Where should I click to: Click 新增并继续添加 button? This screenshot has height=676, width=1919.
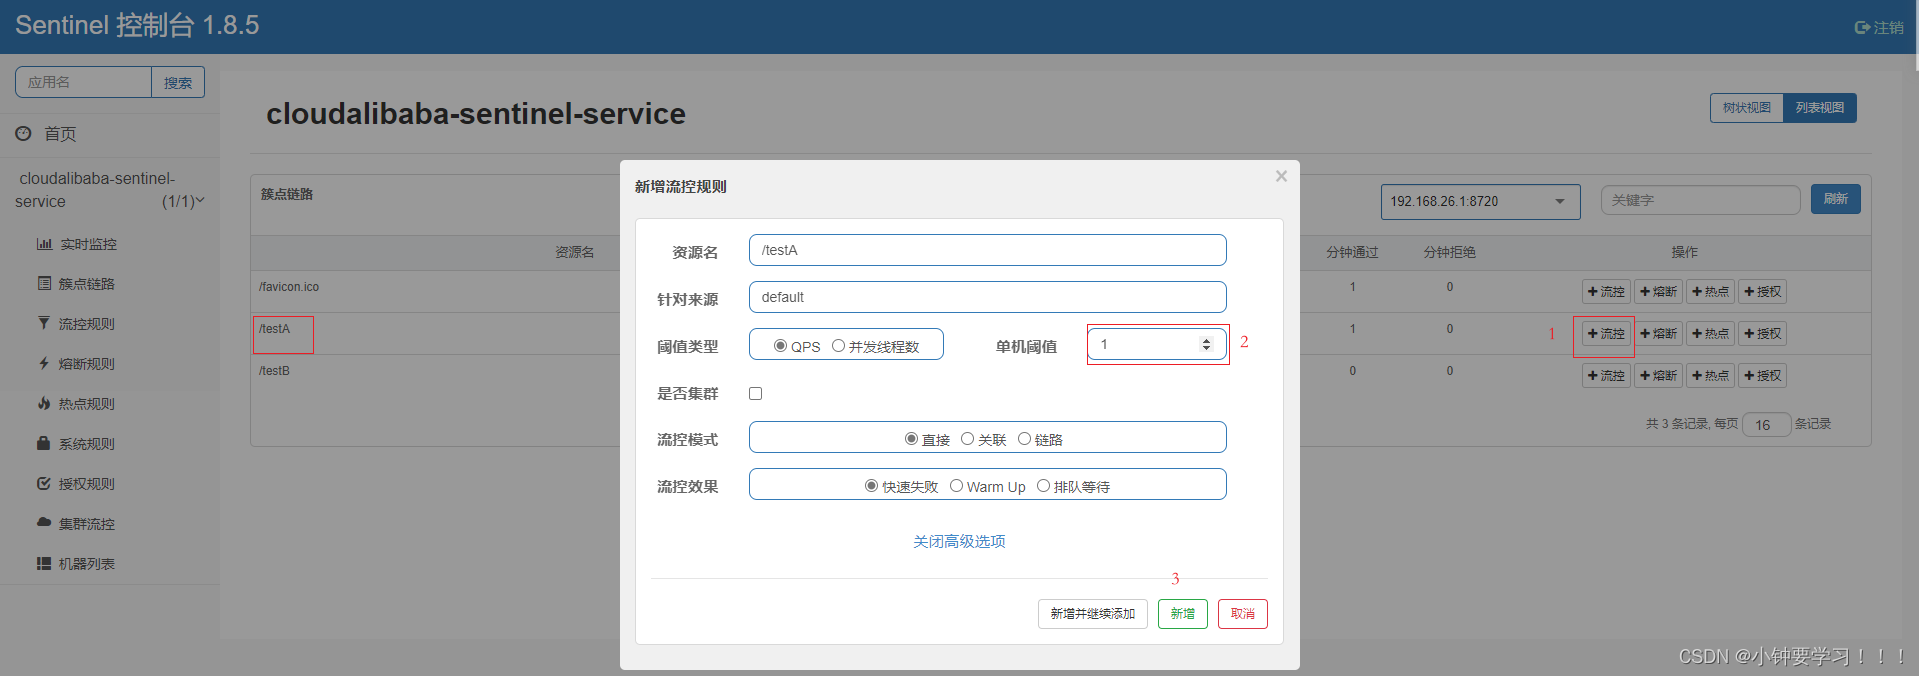coord(1093,614)
